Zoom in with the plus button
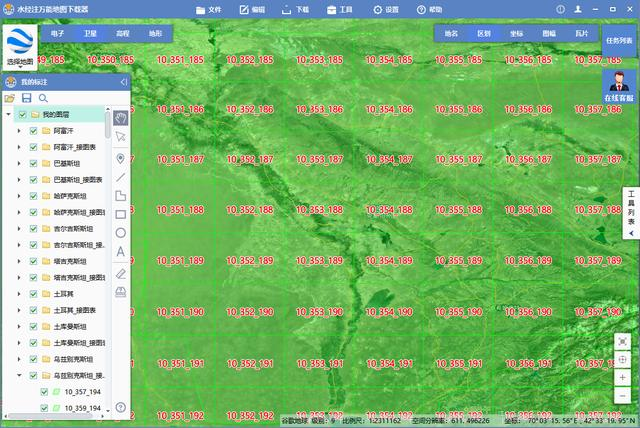The height and width of the screenshot is (428, 640). (622, 378)
